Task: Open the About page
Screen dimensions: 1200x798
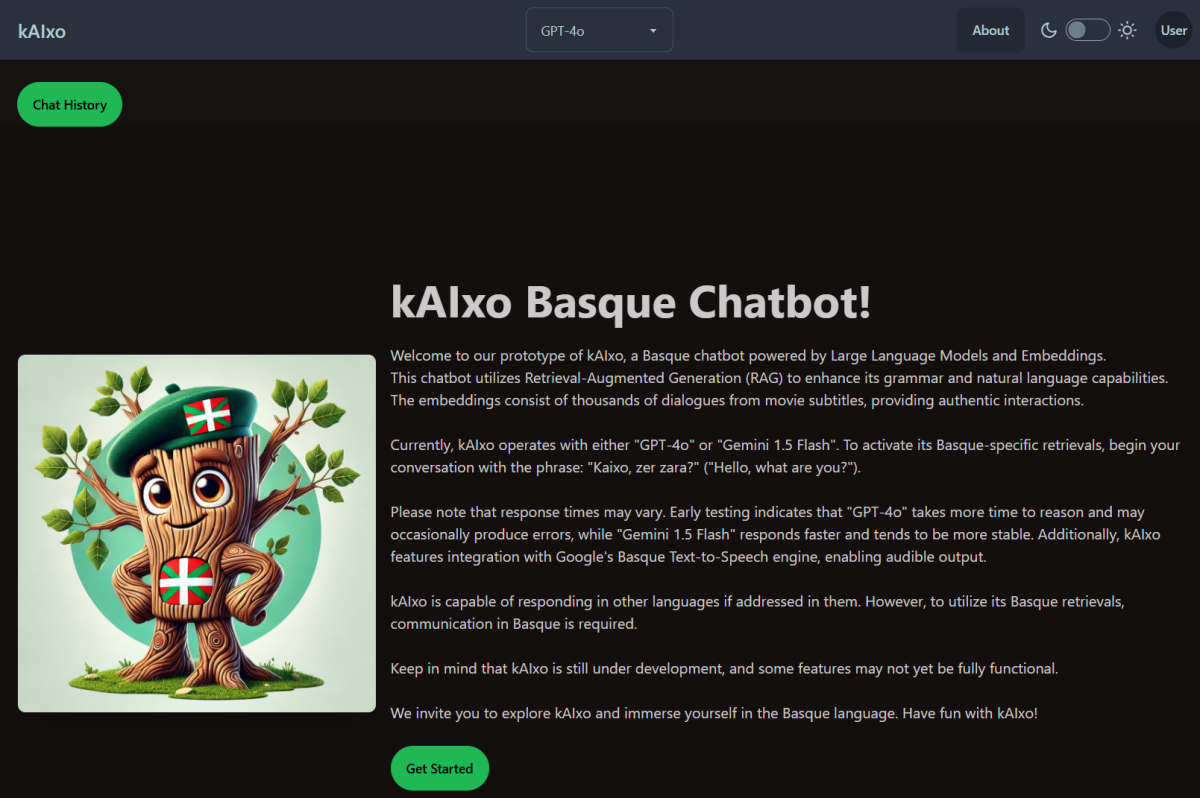Action: click(x=991, y=30)
